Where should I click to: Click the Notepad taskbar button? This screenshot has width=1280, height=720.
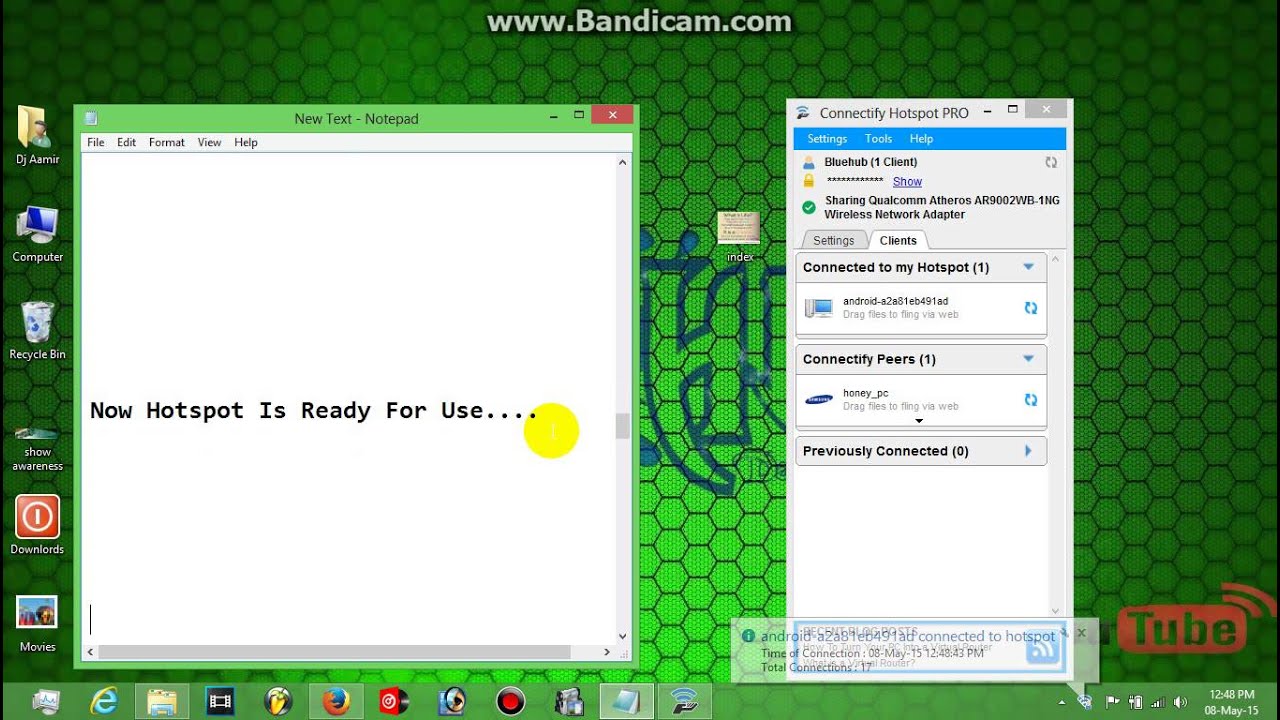pyautogui.click(x=626, y=702)
